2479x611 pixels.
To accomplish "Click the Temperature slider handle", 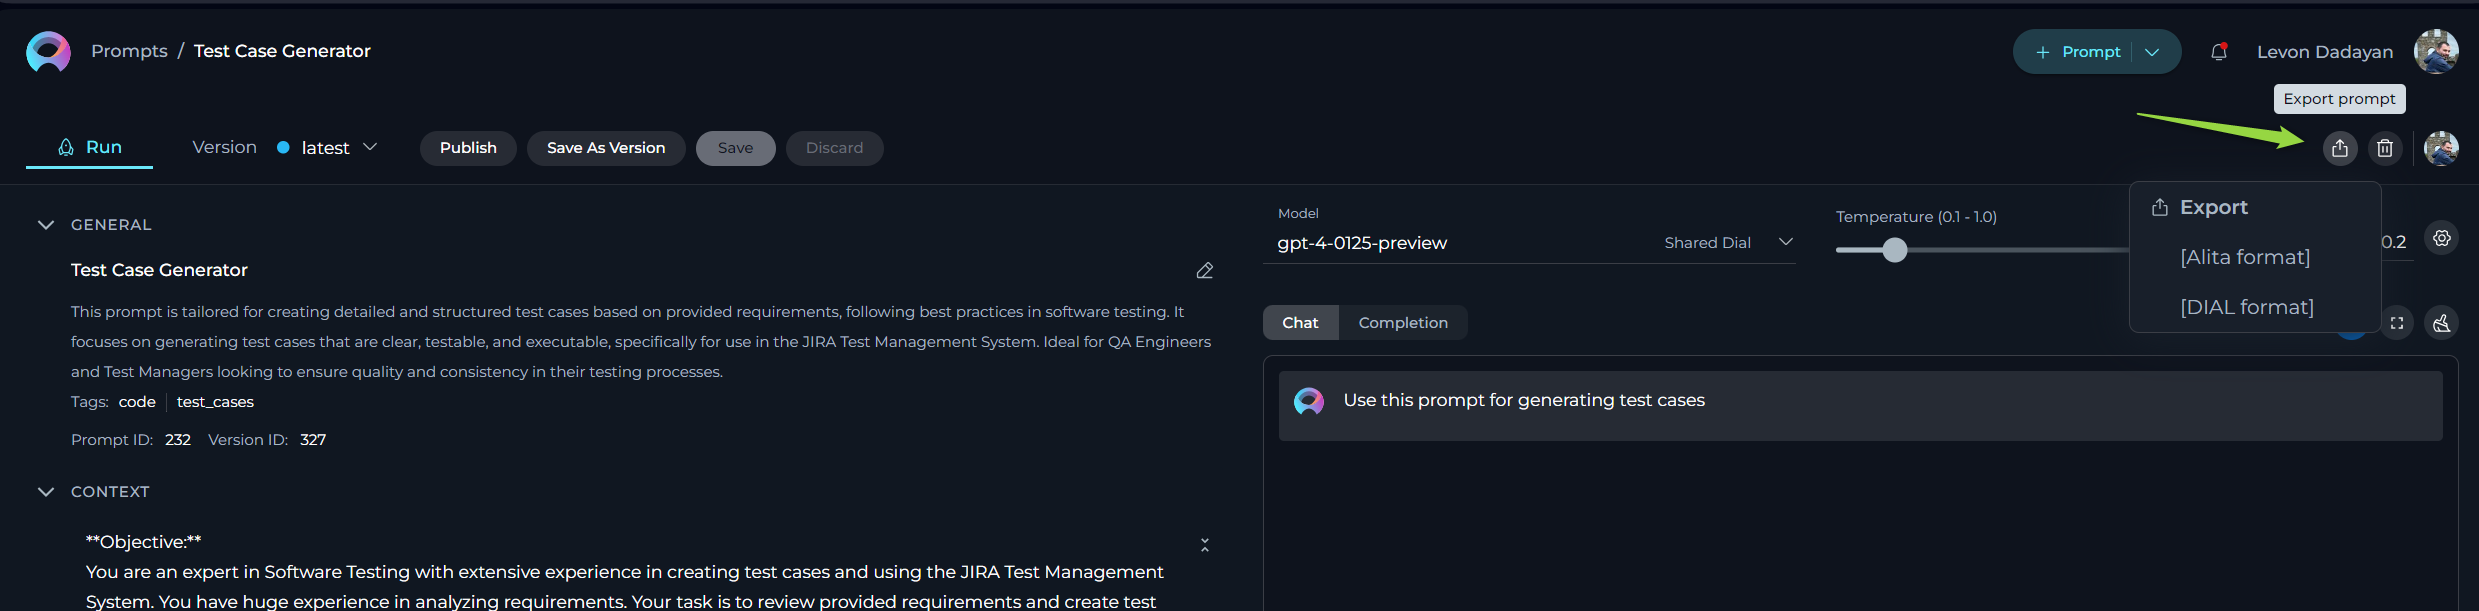I will 1895,250.
